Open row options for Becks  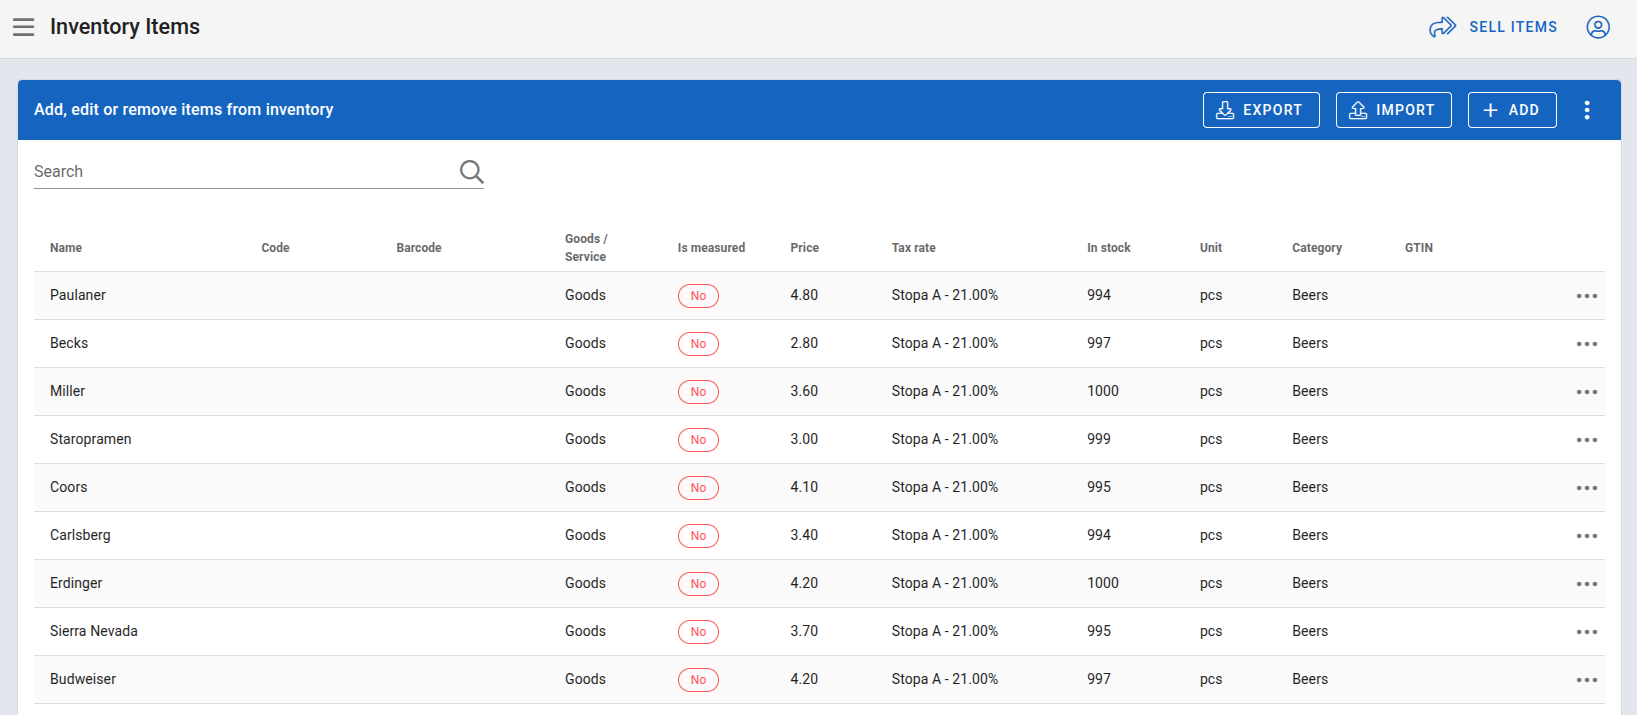pyautogui.click(x=1587, y=344)
